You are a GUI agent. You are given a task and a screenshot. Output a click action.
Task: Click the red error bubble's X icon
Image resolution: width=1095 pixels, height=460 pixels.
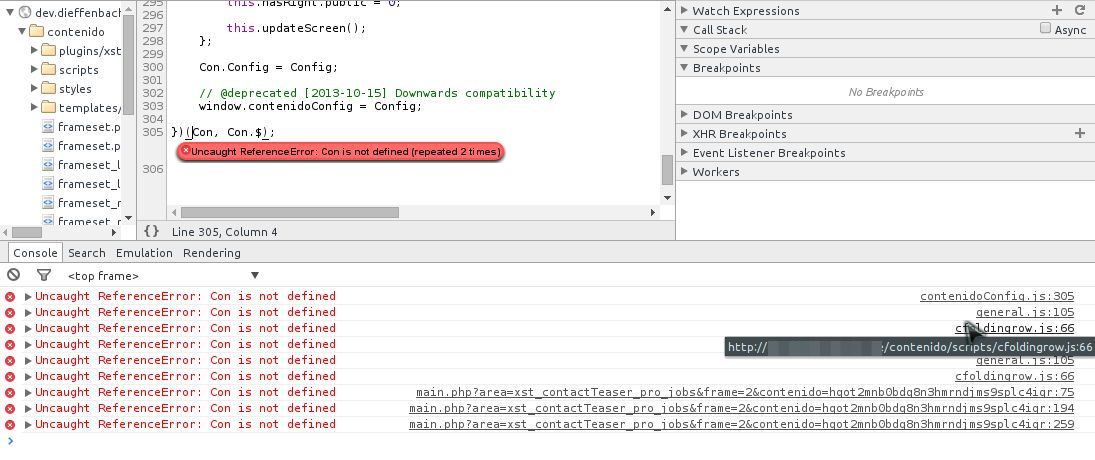coord(185,151)
